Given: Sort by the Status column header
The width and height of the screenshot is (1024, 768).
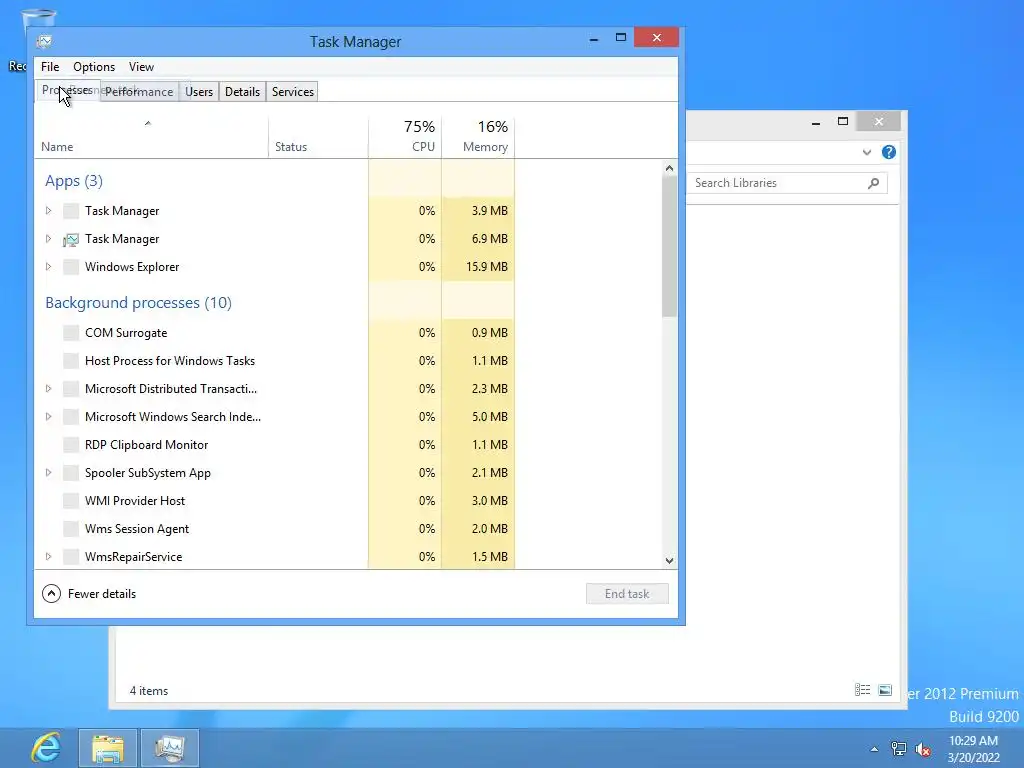Looking at the screenshot, I should (x=318, y=137).
